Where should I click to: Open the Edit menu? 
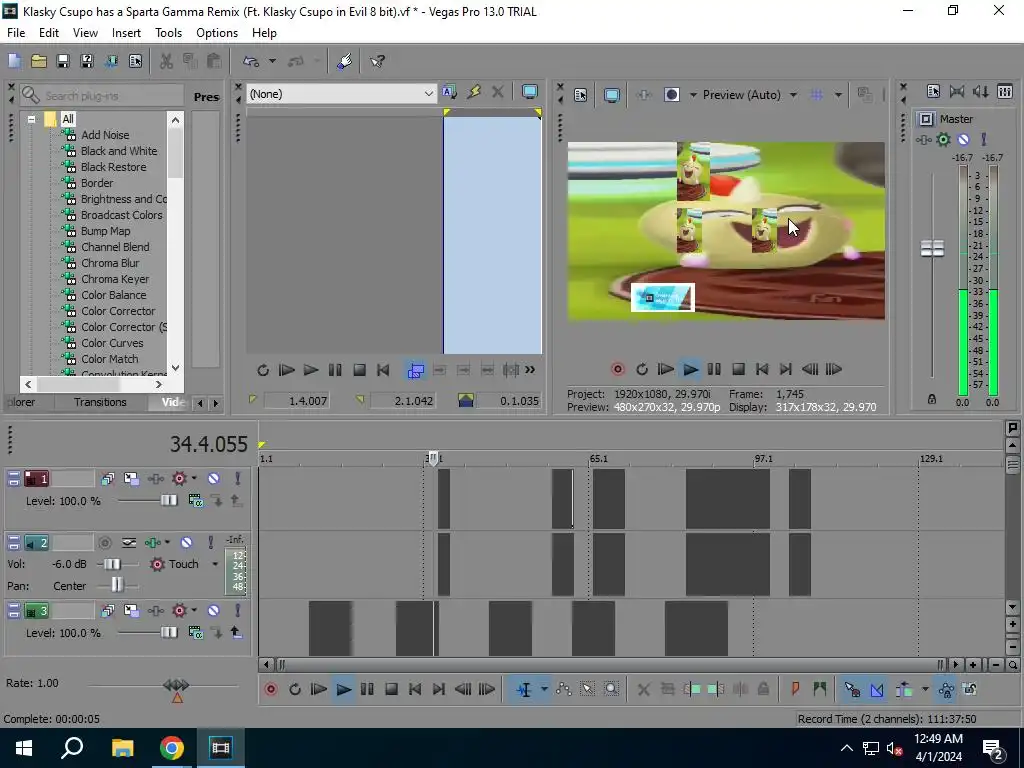pyautogui.click(x=48, y=33)
